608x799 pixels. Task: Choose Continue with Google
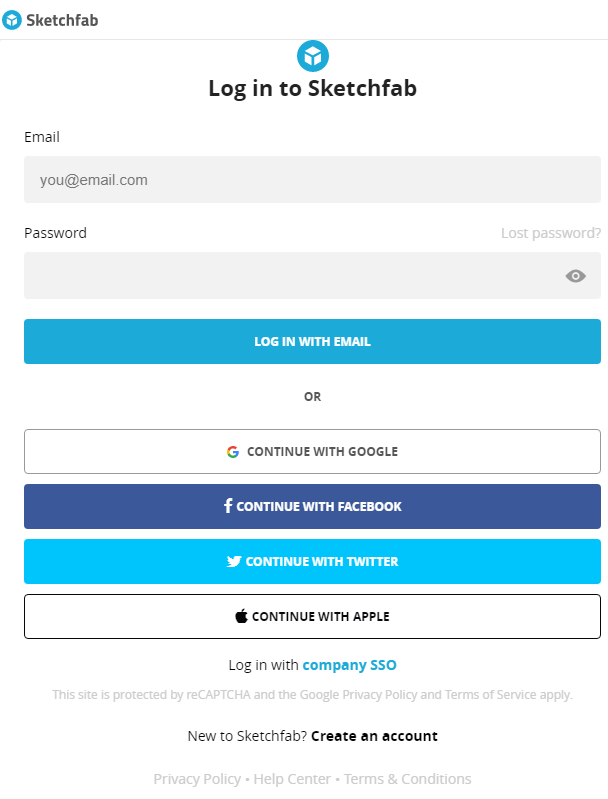pos(312,451)
